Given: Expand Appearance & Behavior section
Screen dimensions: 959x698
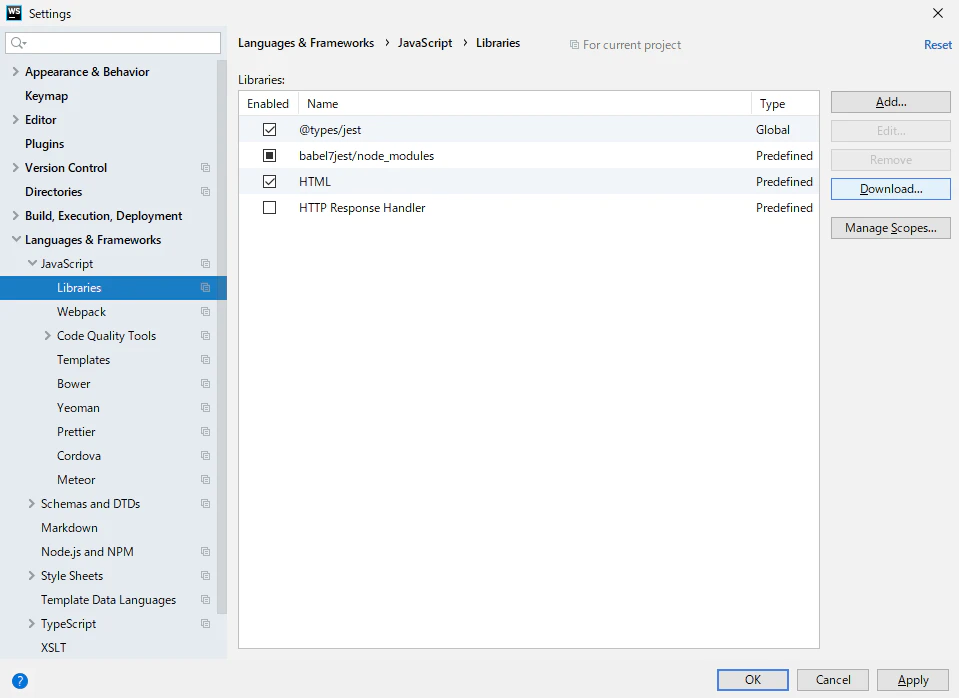Looking at the screenshot, I should [x=16, y=72].
